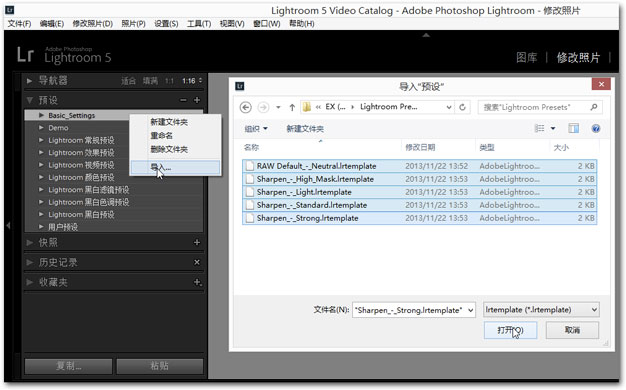Click the 粘贴 button
Viewport: 626px width, 390px height.
pyautogui.click(x=160, y=366)
